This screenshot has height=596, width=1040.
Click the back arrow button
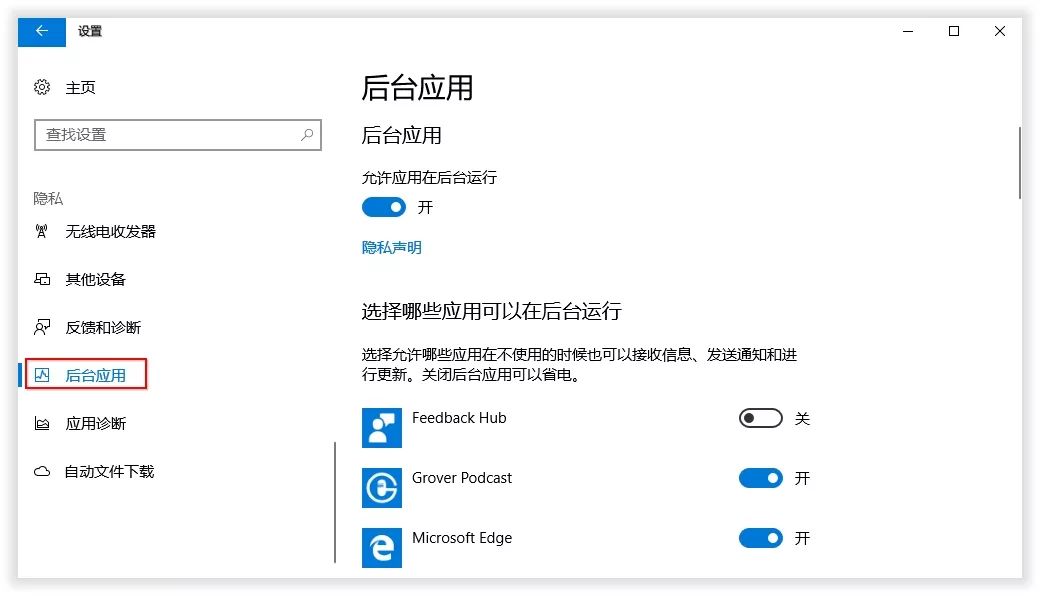(x=42, y=31)
